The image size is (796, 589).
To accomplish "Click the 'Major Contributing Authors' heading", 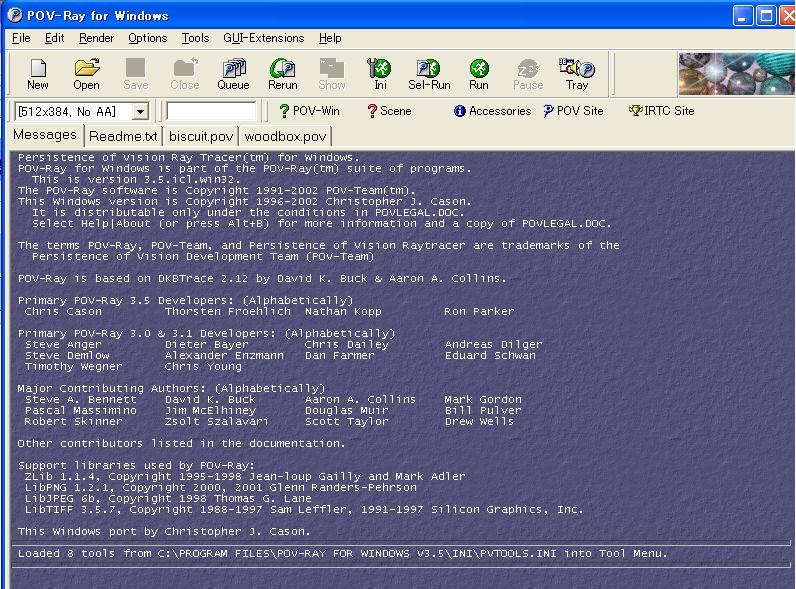I will coord(171,388).
